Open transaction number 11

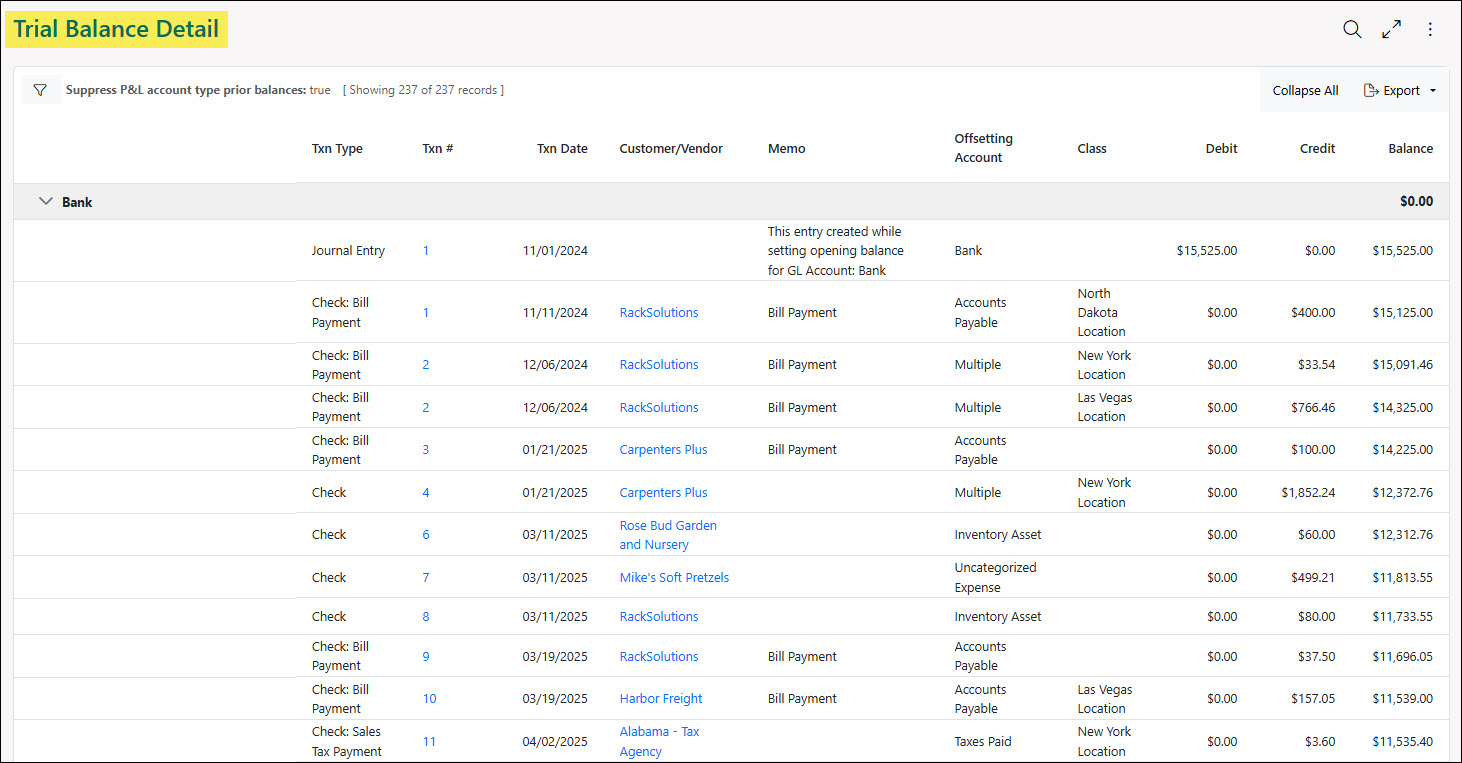[429, 741]
